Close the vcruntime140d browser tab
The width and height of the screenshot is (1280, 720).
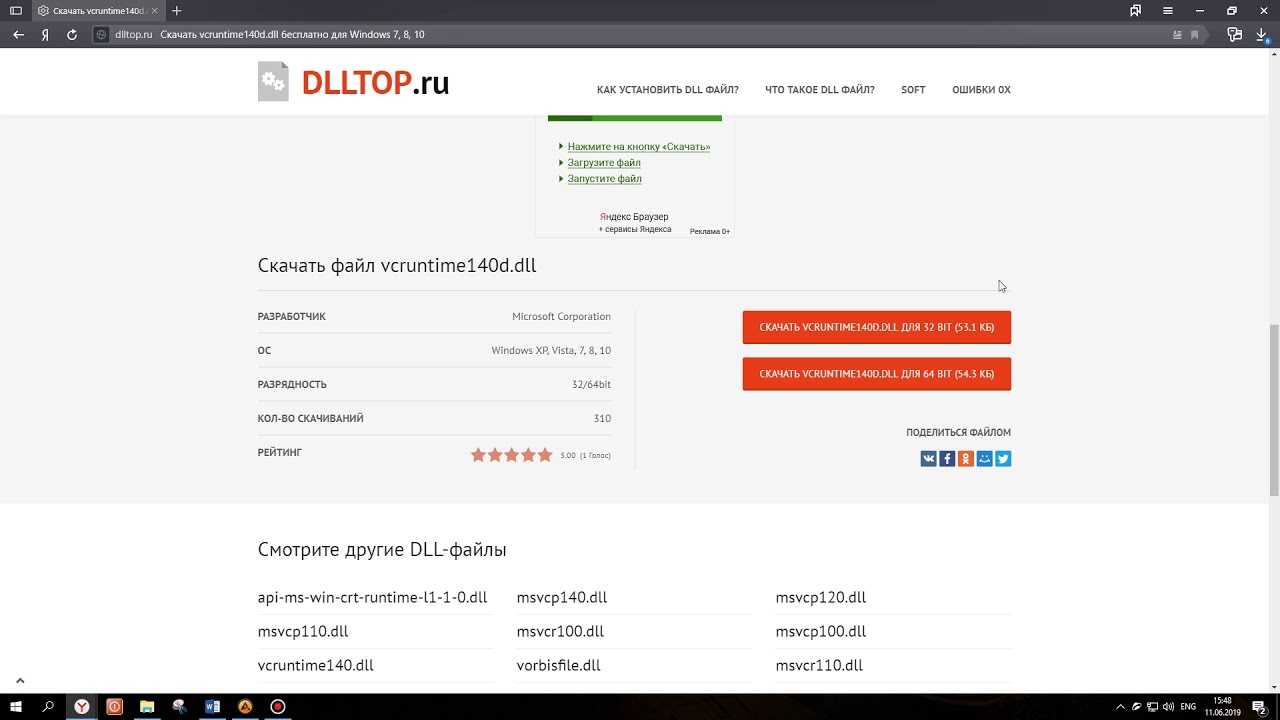pos(155,11)
